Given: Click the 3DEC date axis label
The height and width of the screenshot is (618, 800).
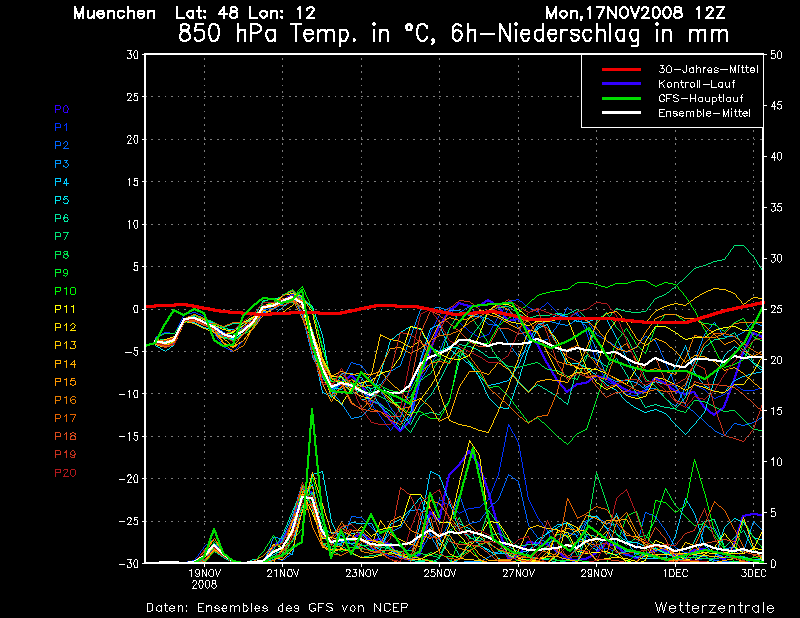Looking at the screenshot, I should (x=754, y=573).
